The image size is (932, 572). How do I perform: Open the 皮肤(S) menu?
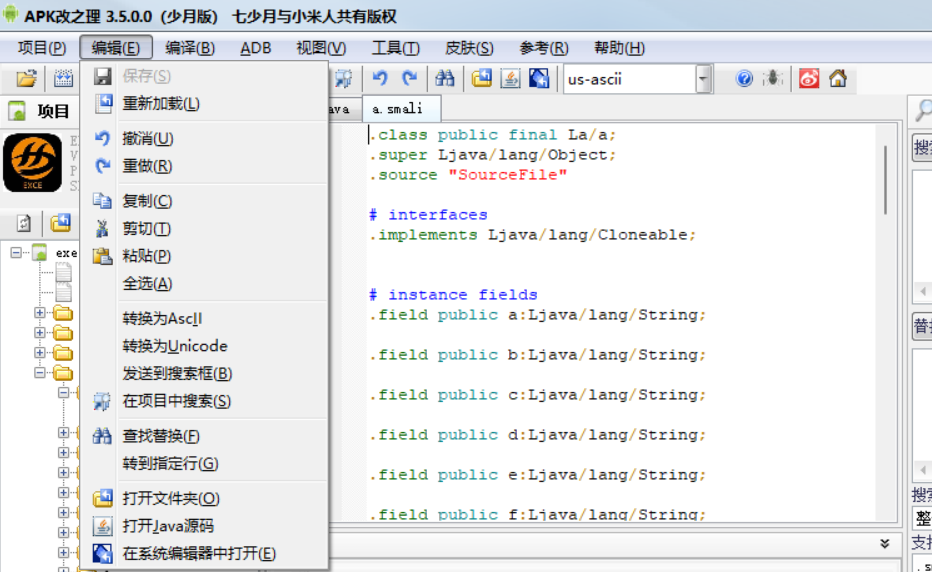(x=469, y=48)
